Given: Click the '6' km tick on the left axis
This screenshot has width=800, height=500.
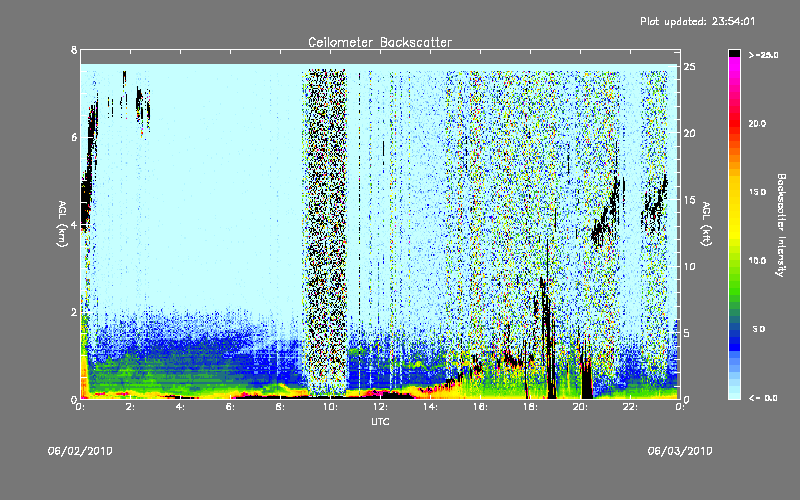Looking at the screenshot, I should point(74,137).
